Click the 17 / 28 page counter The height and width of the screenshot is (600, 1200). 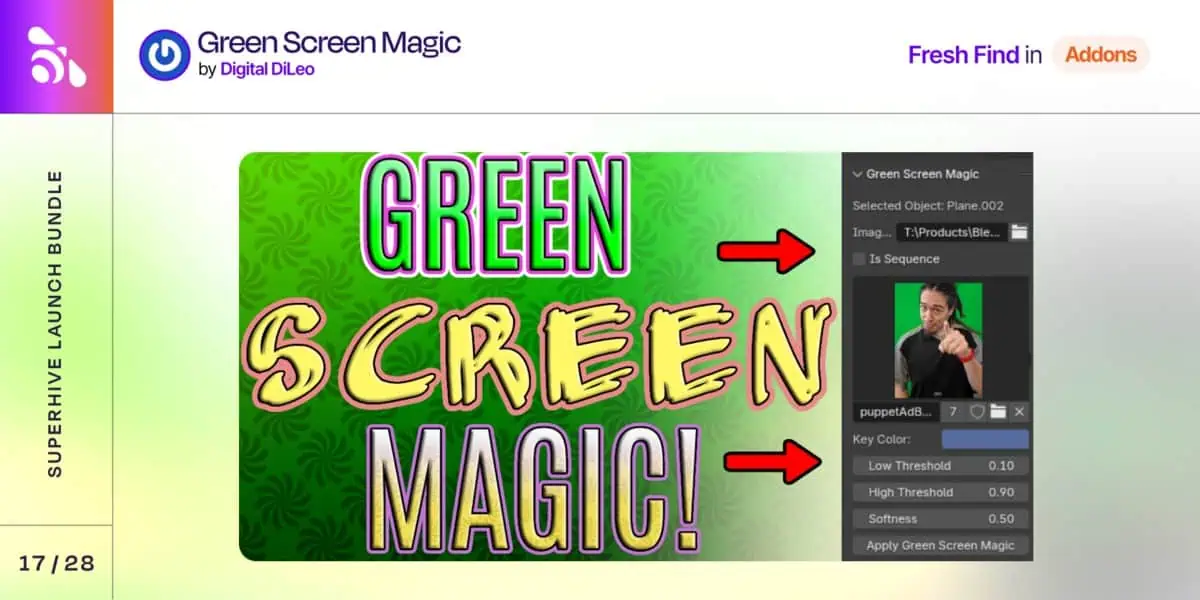pyautogui.click(x=56, y=563)
